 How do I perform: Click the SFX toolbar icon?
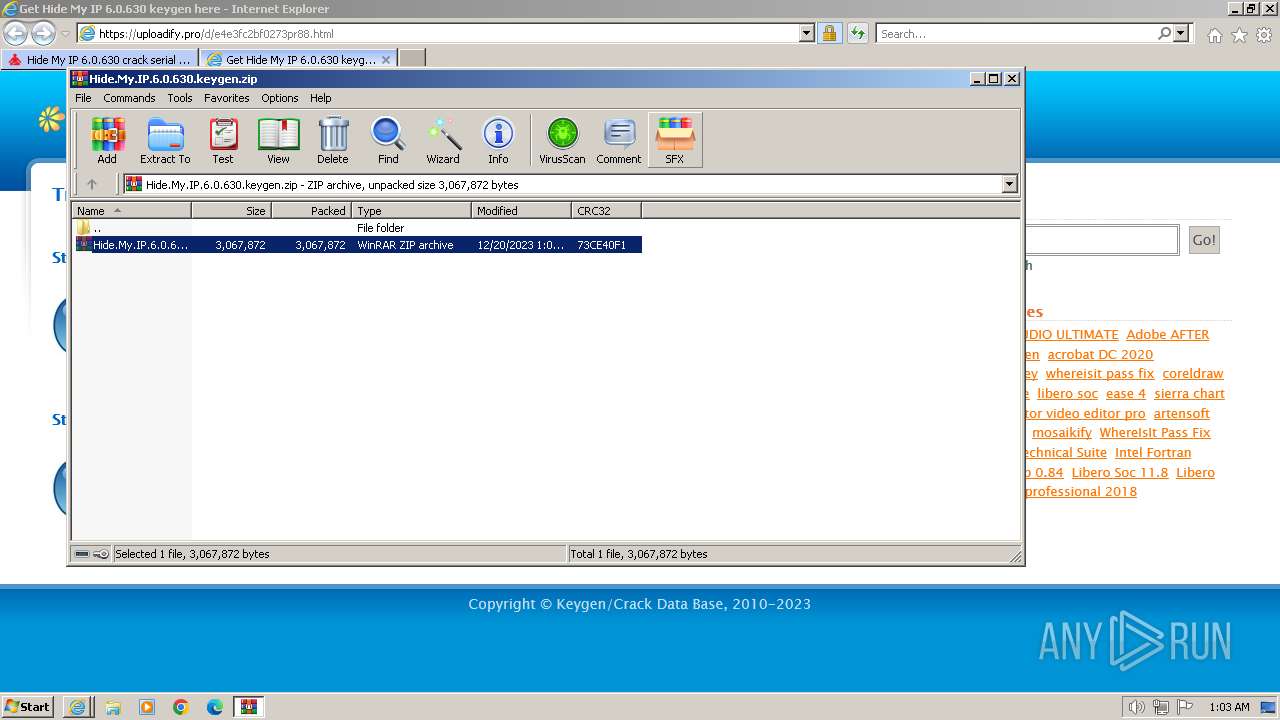[675, 139]
